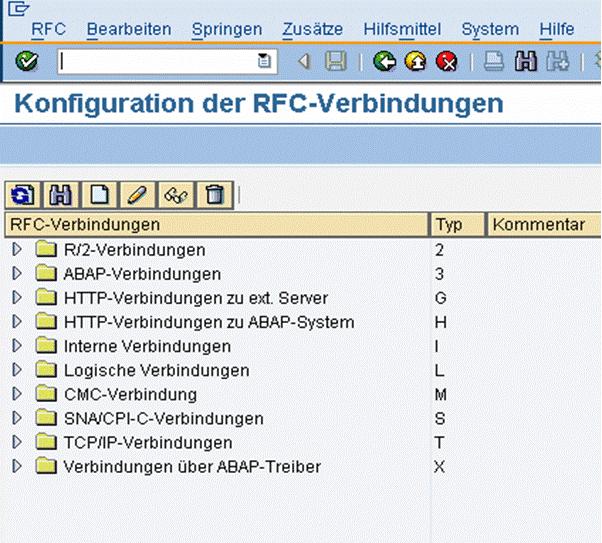Click the Find binoculars icon in the top toolbar
The width and height of the screenshot is (602, 543).
(x=526, y=61)
